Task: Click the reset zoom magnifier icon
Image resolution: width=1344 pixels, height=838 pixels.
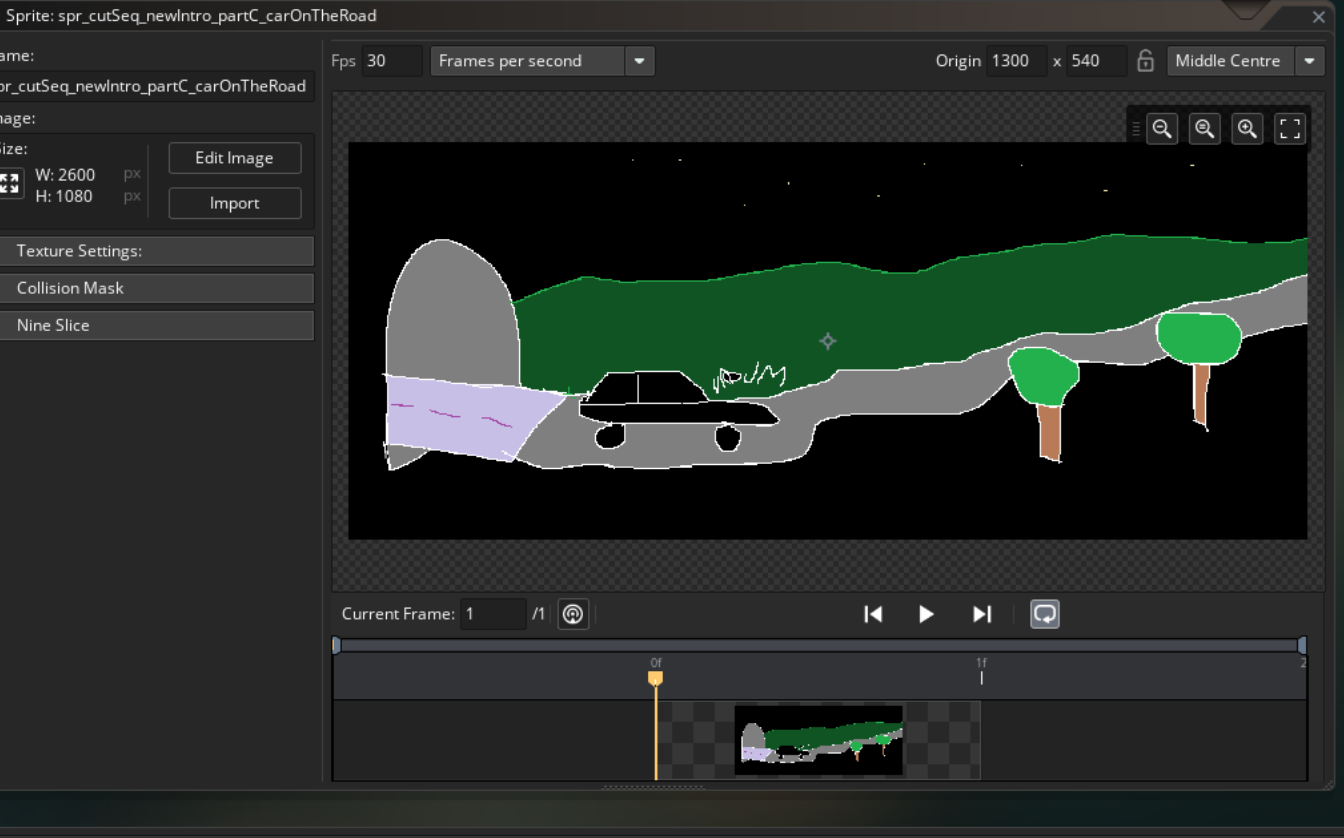Action: [1205, 129]
